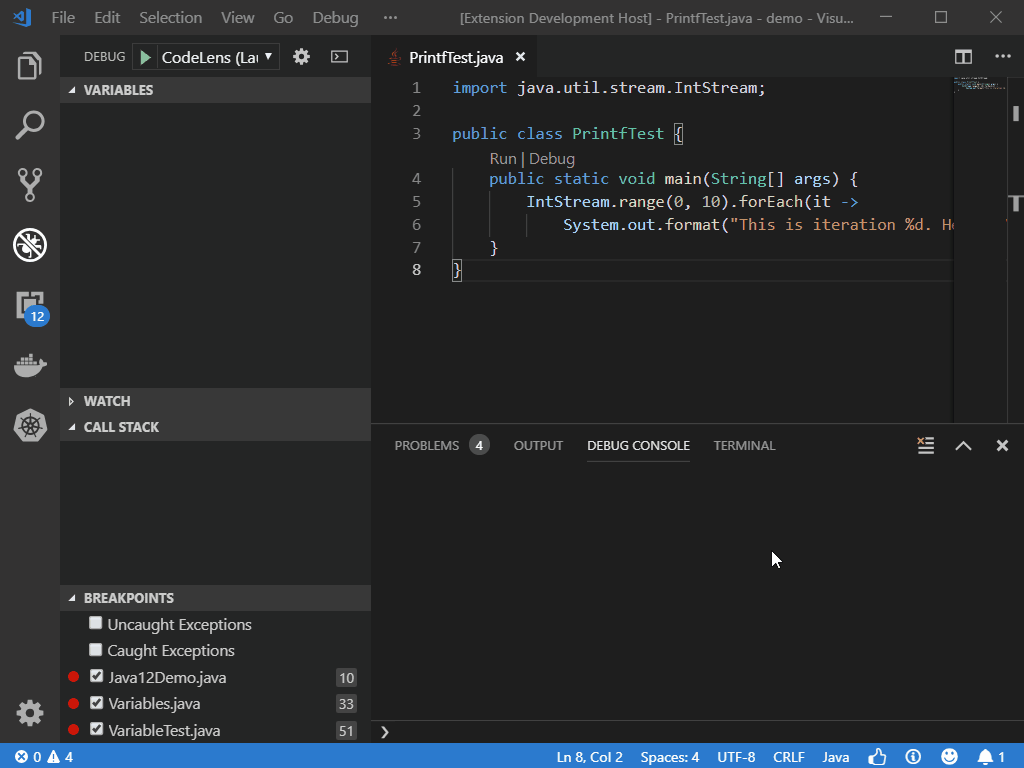Click line number 6 in gutter
Viewport: 1024px width, 768px height.
(x=417, y=225)
